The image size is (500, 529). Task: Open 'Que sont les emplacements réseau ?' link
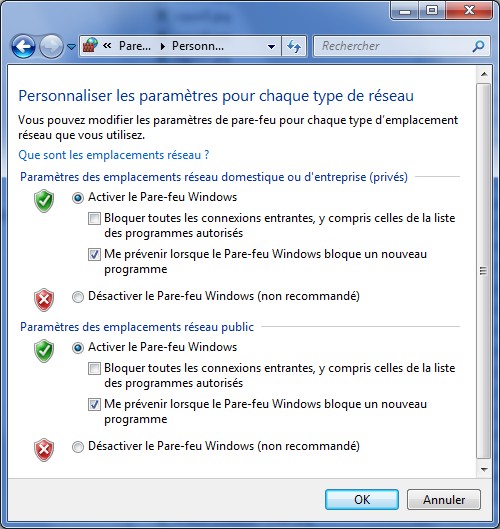(114, 155)
